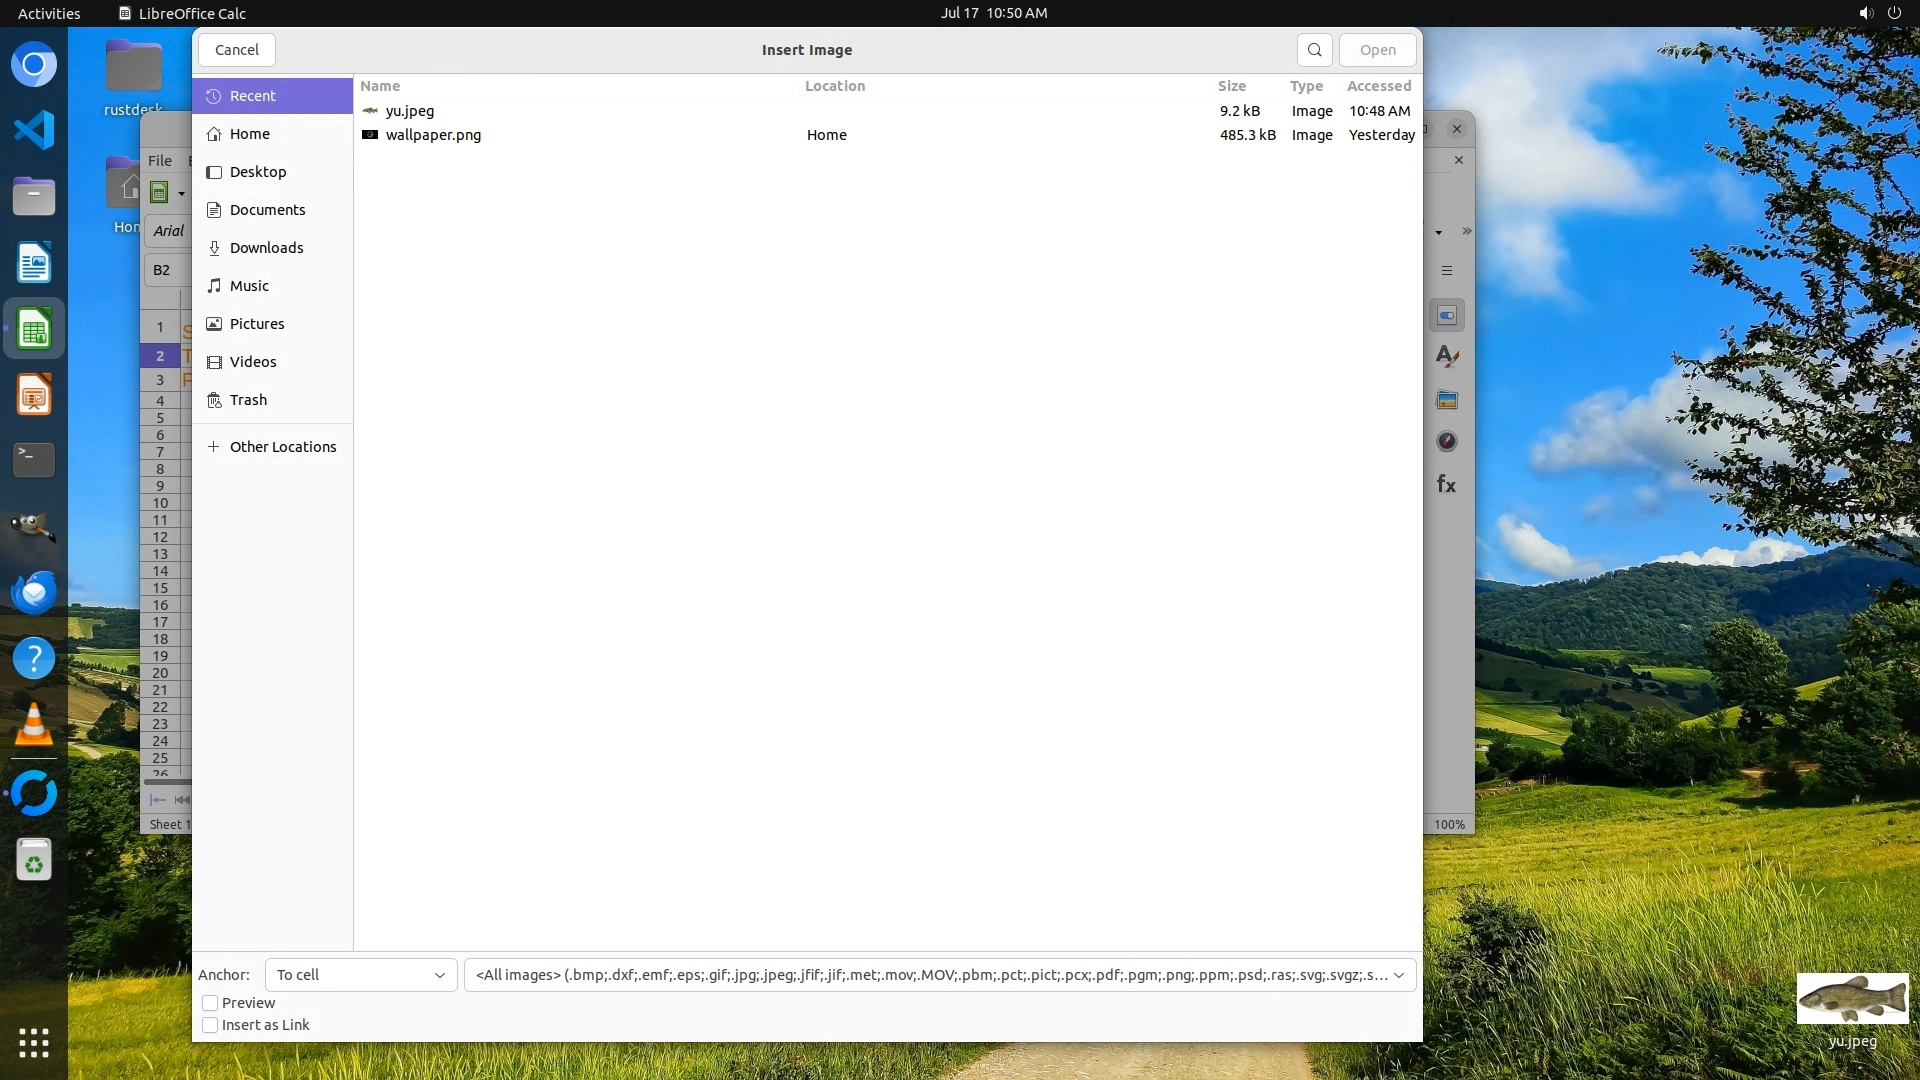Screen dimensions: 1920x1080
Task: Select Pictures in the places sidebar
Action: [257, 324]
